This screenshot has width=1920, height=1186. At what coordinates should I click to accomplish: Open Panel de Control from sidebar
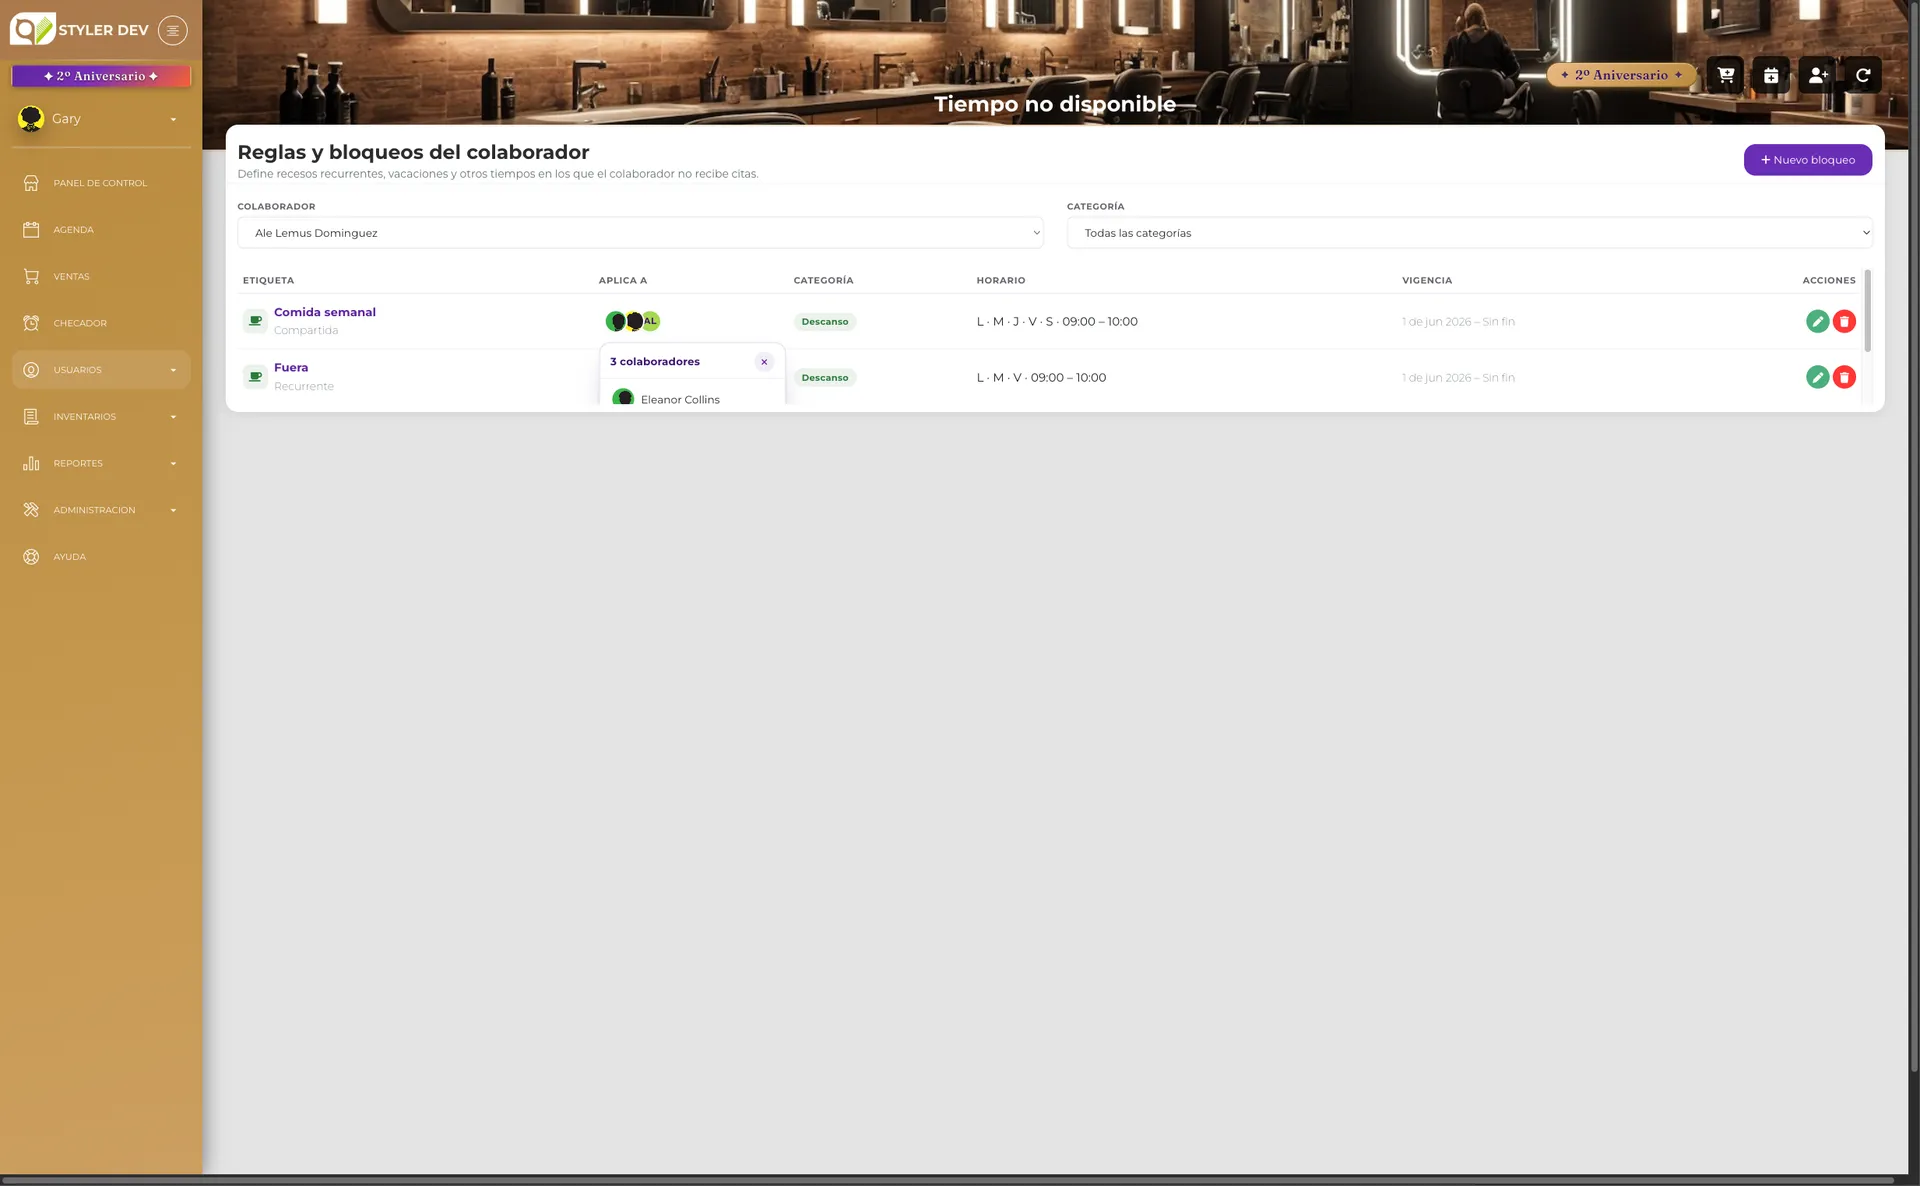click(101, 183)
